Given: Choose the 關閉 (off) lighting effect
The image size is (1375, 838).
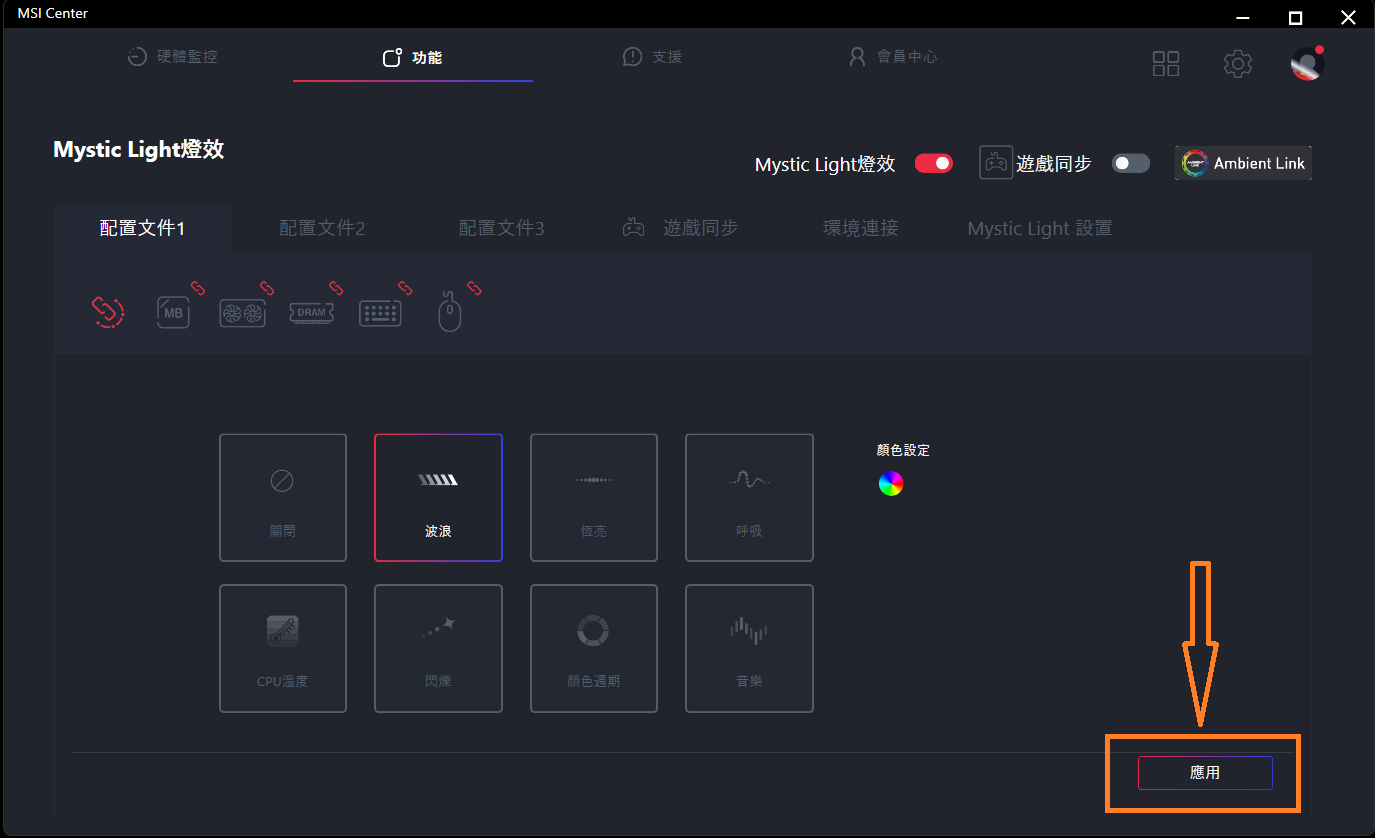Looking at the screenshot, I should [x=283, y=498].
